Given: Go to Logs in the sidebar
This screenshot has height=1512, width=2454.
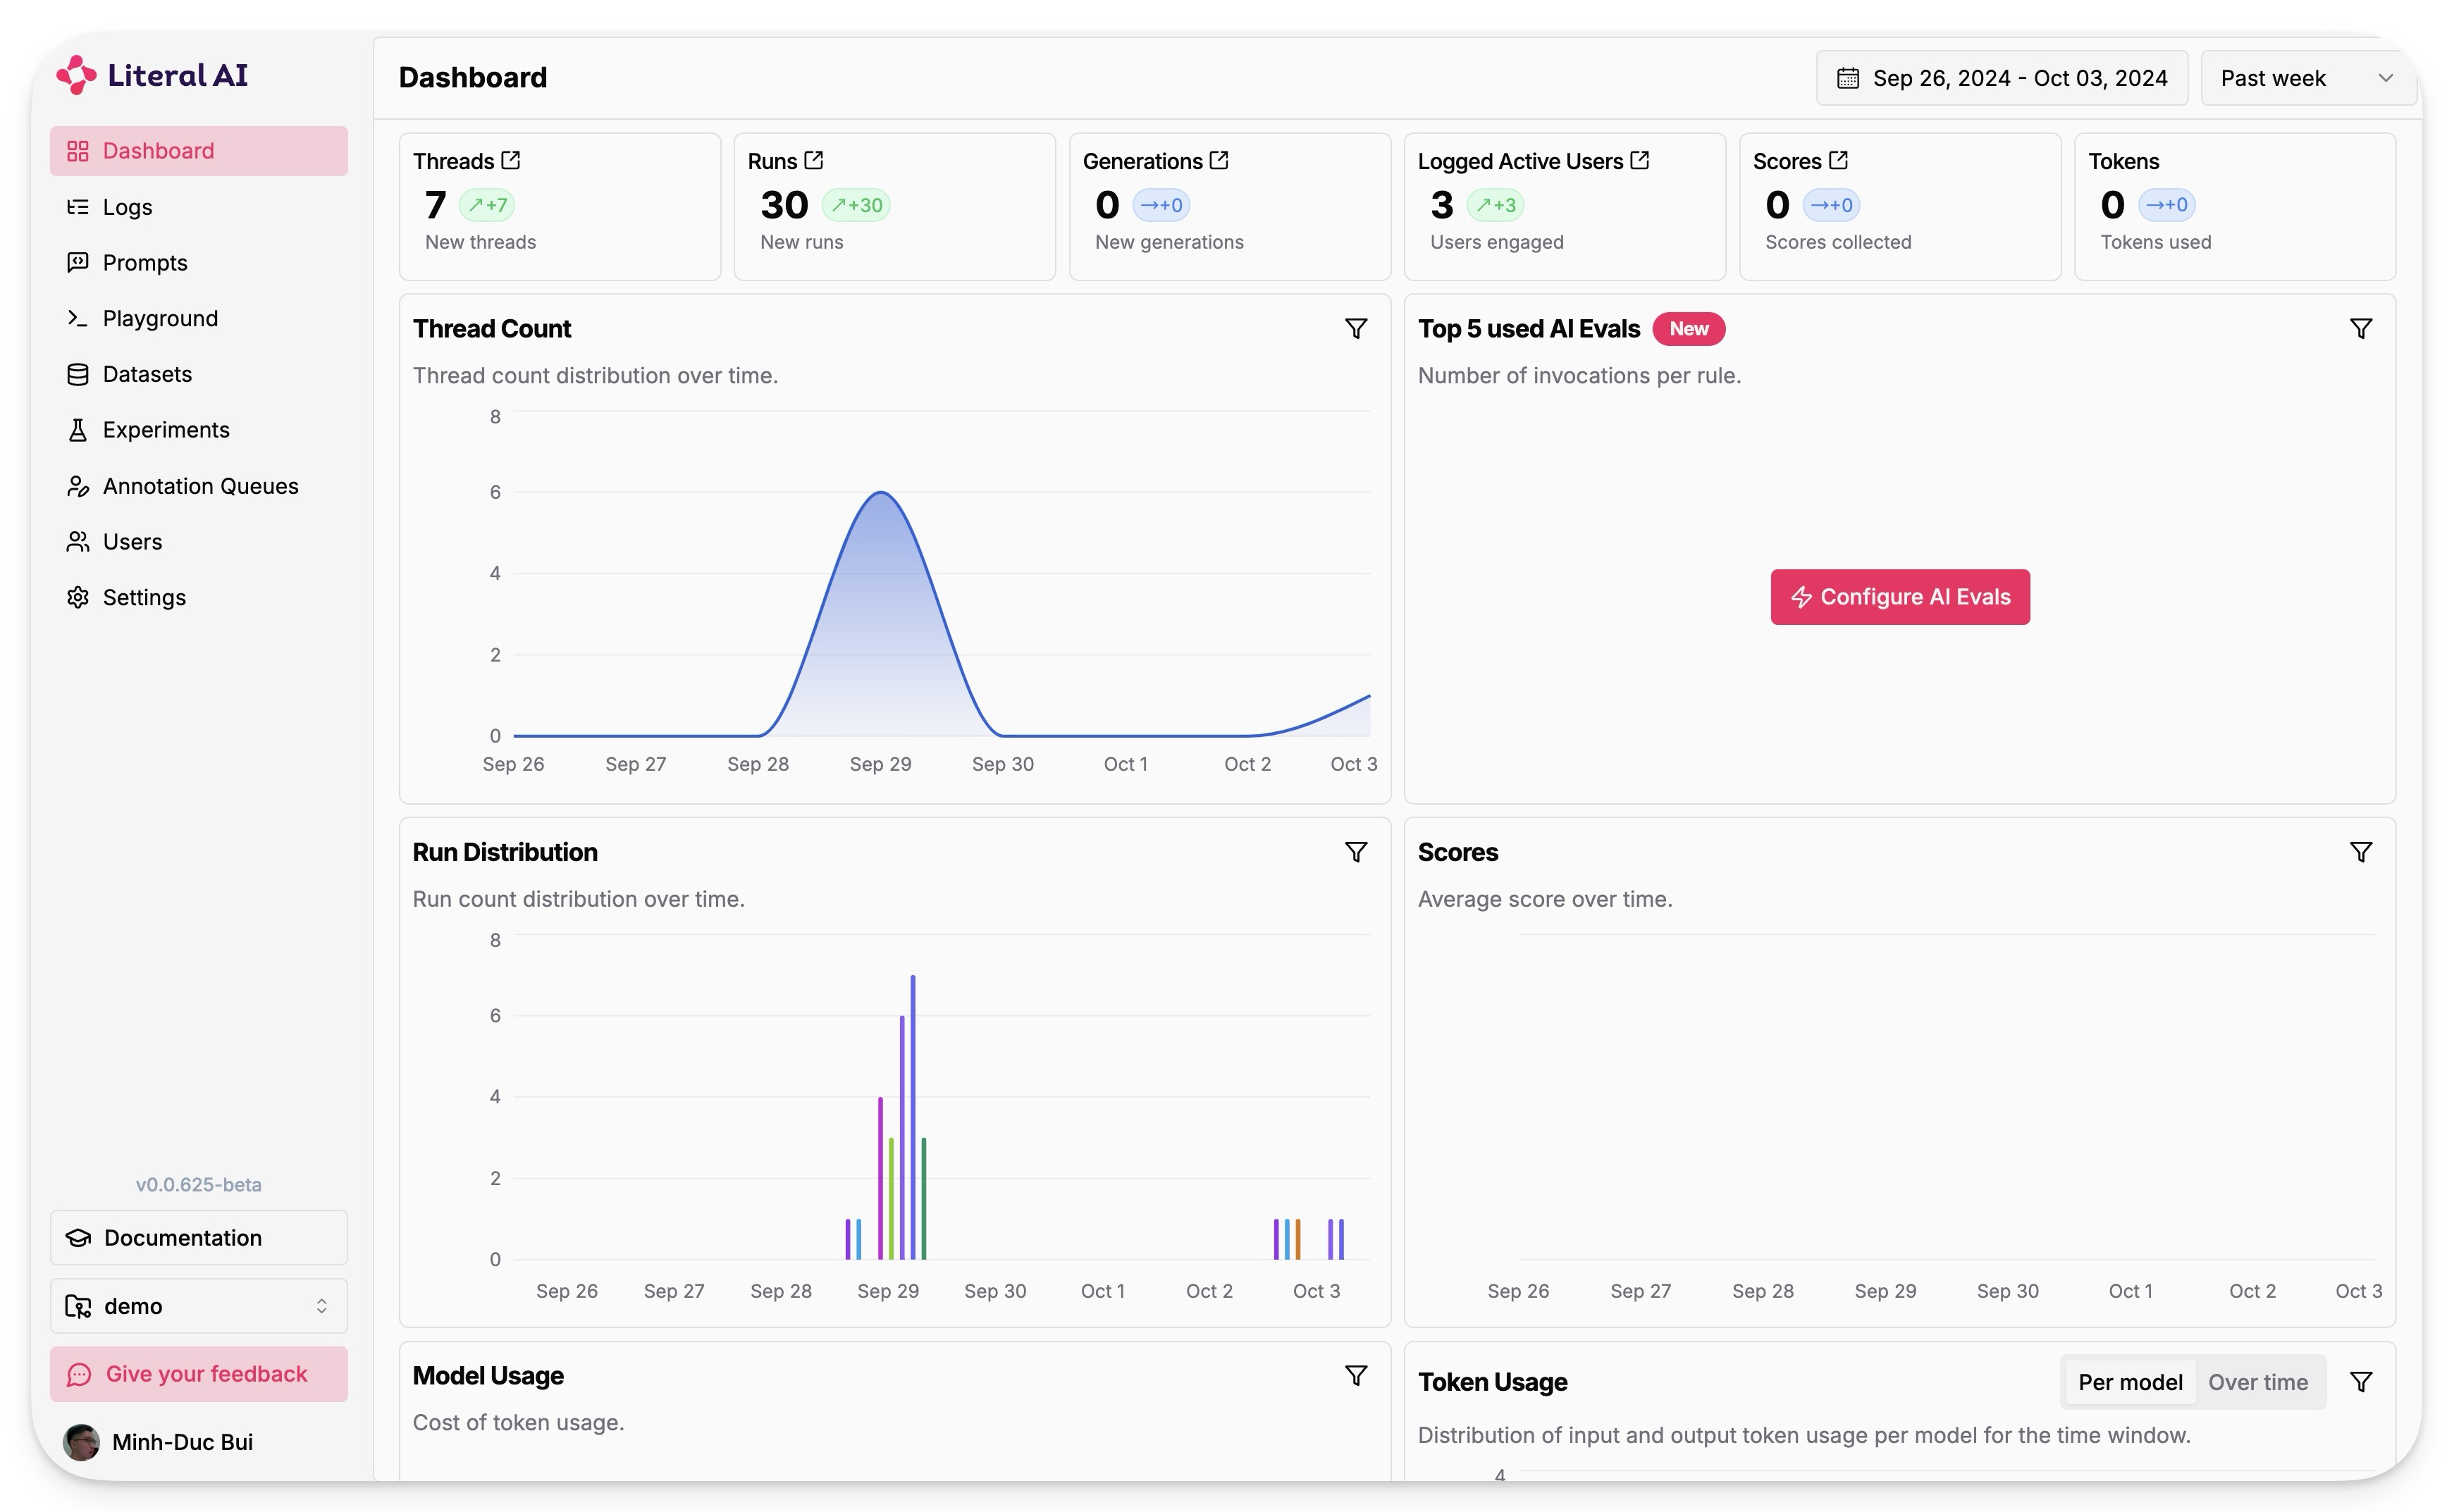Looking at the screenshot, I should pyautogui.click(x=198, y=207).
